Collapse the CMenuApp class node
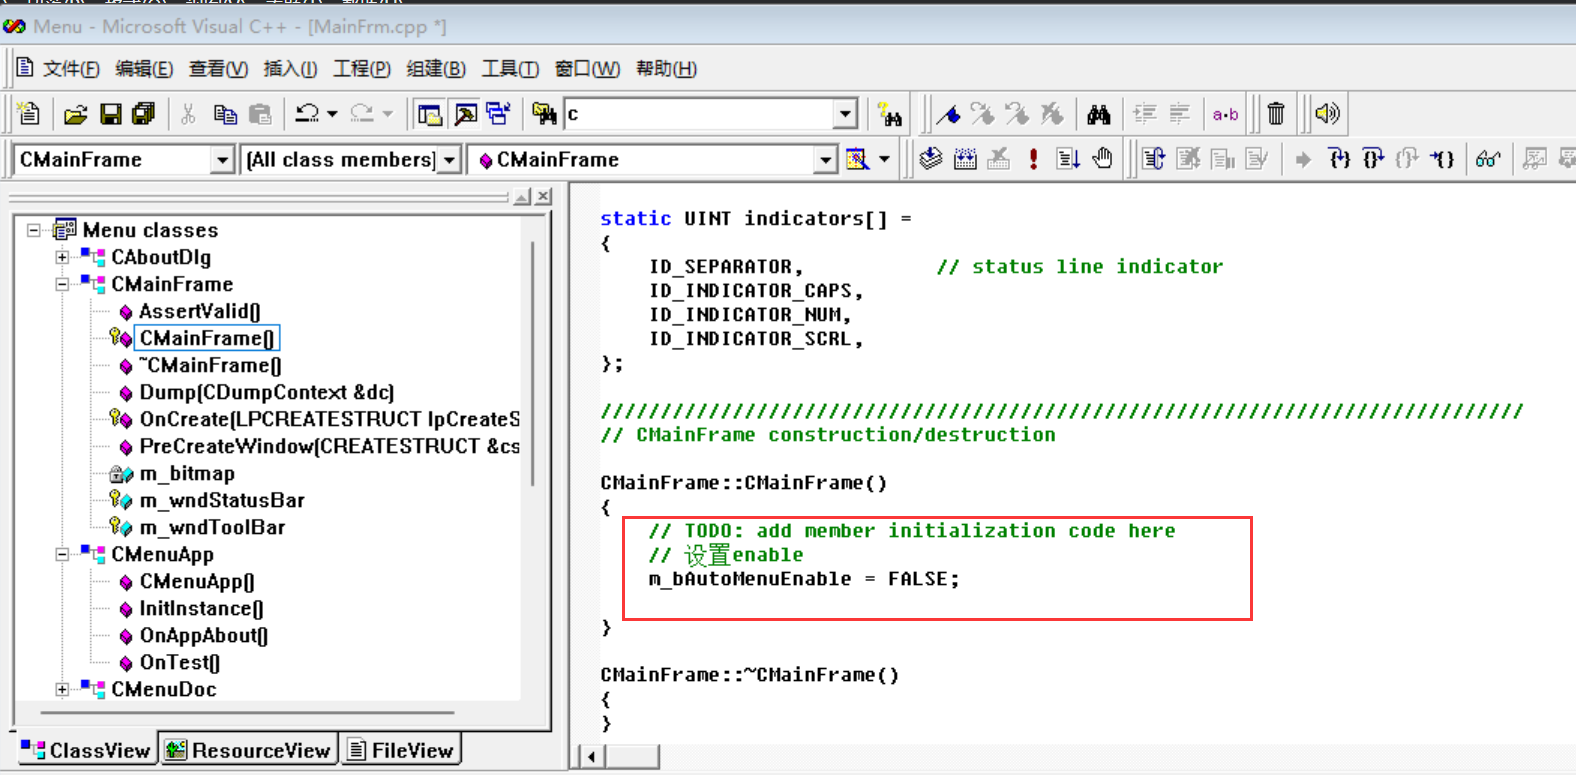 point(62,554)
